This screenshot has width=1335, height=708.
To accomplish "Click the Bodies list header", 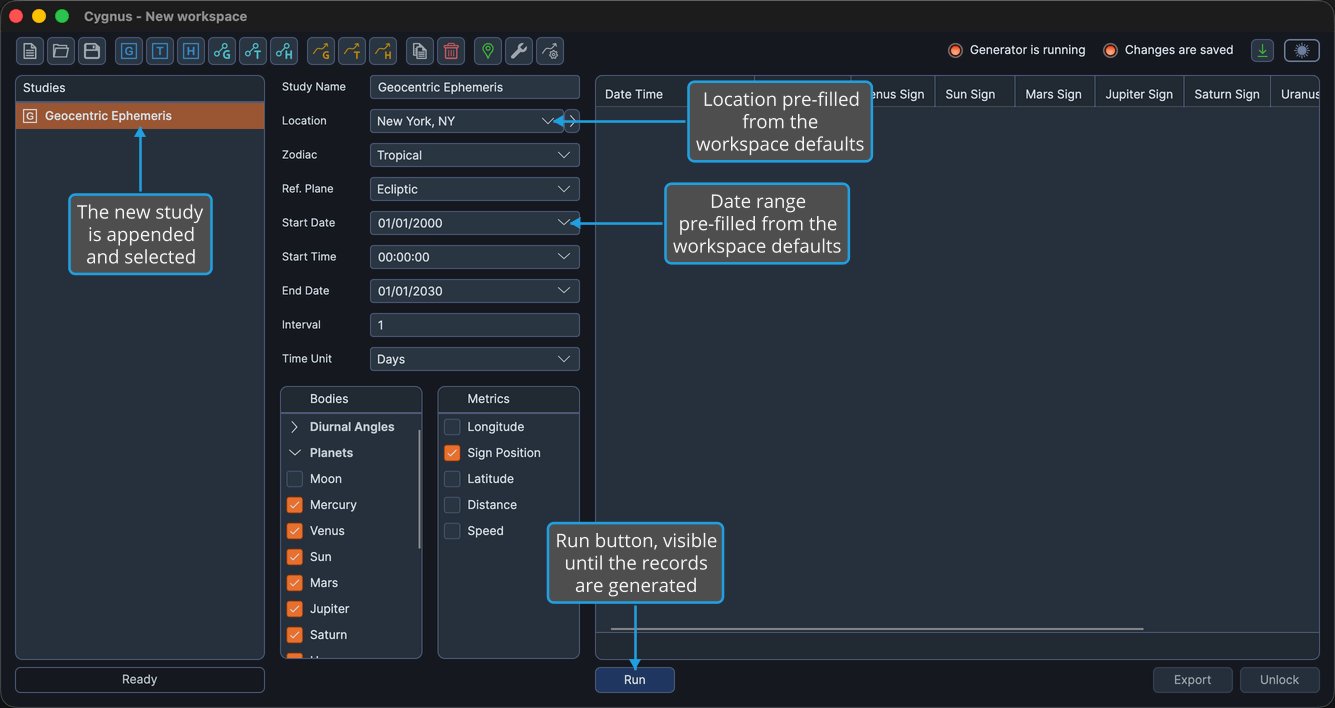I will (351, 399).
